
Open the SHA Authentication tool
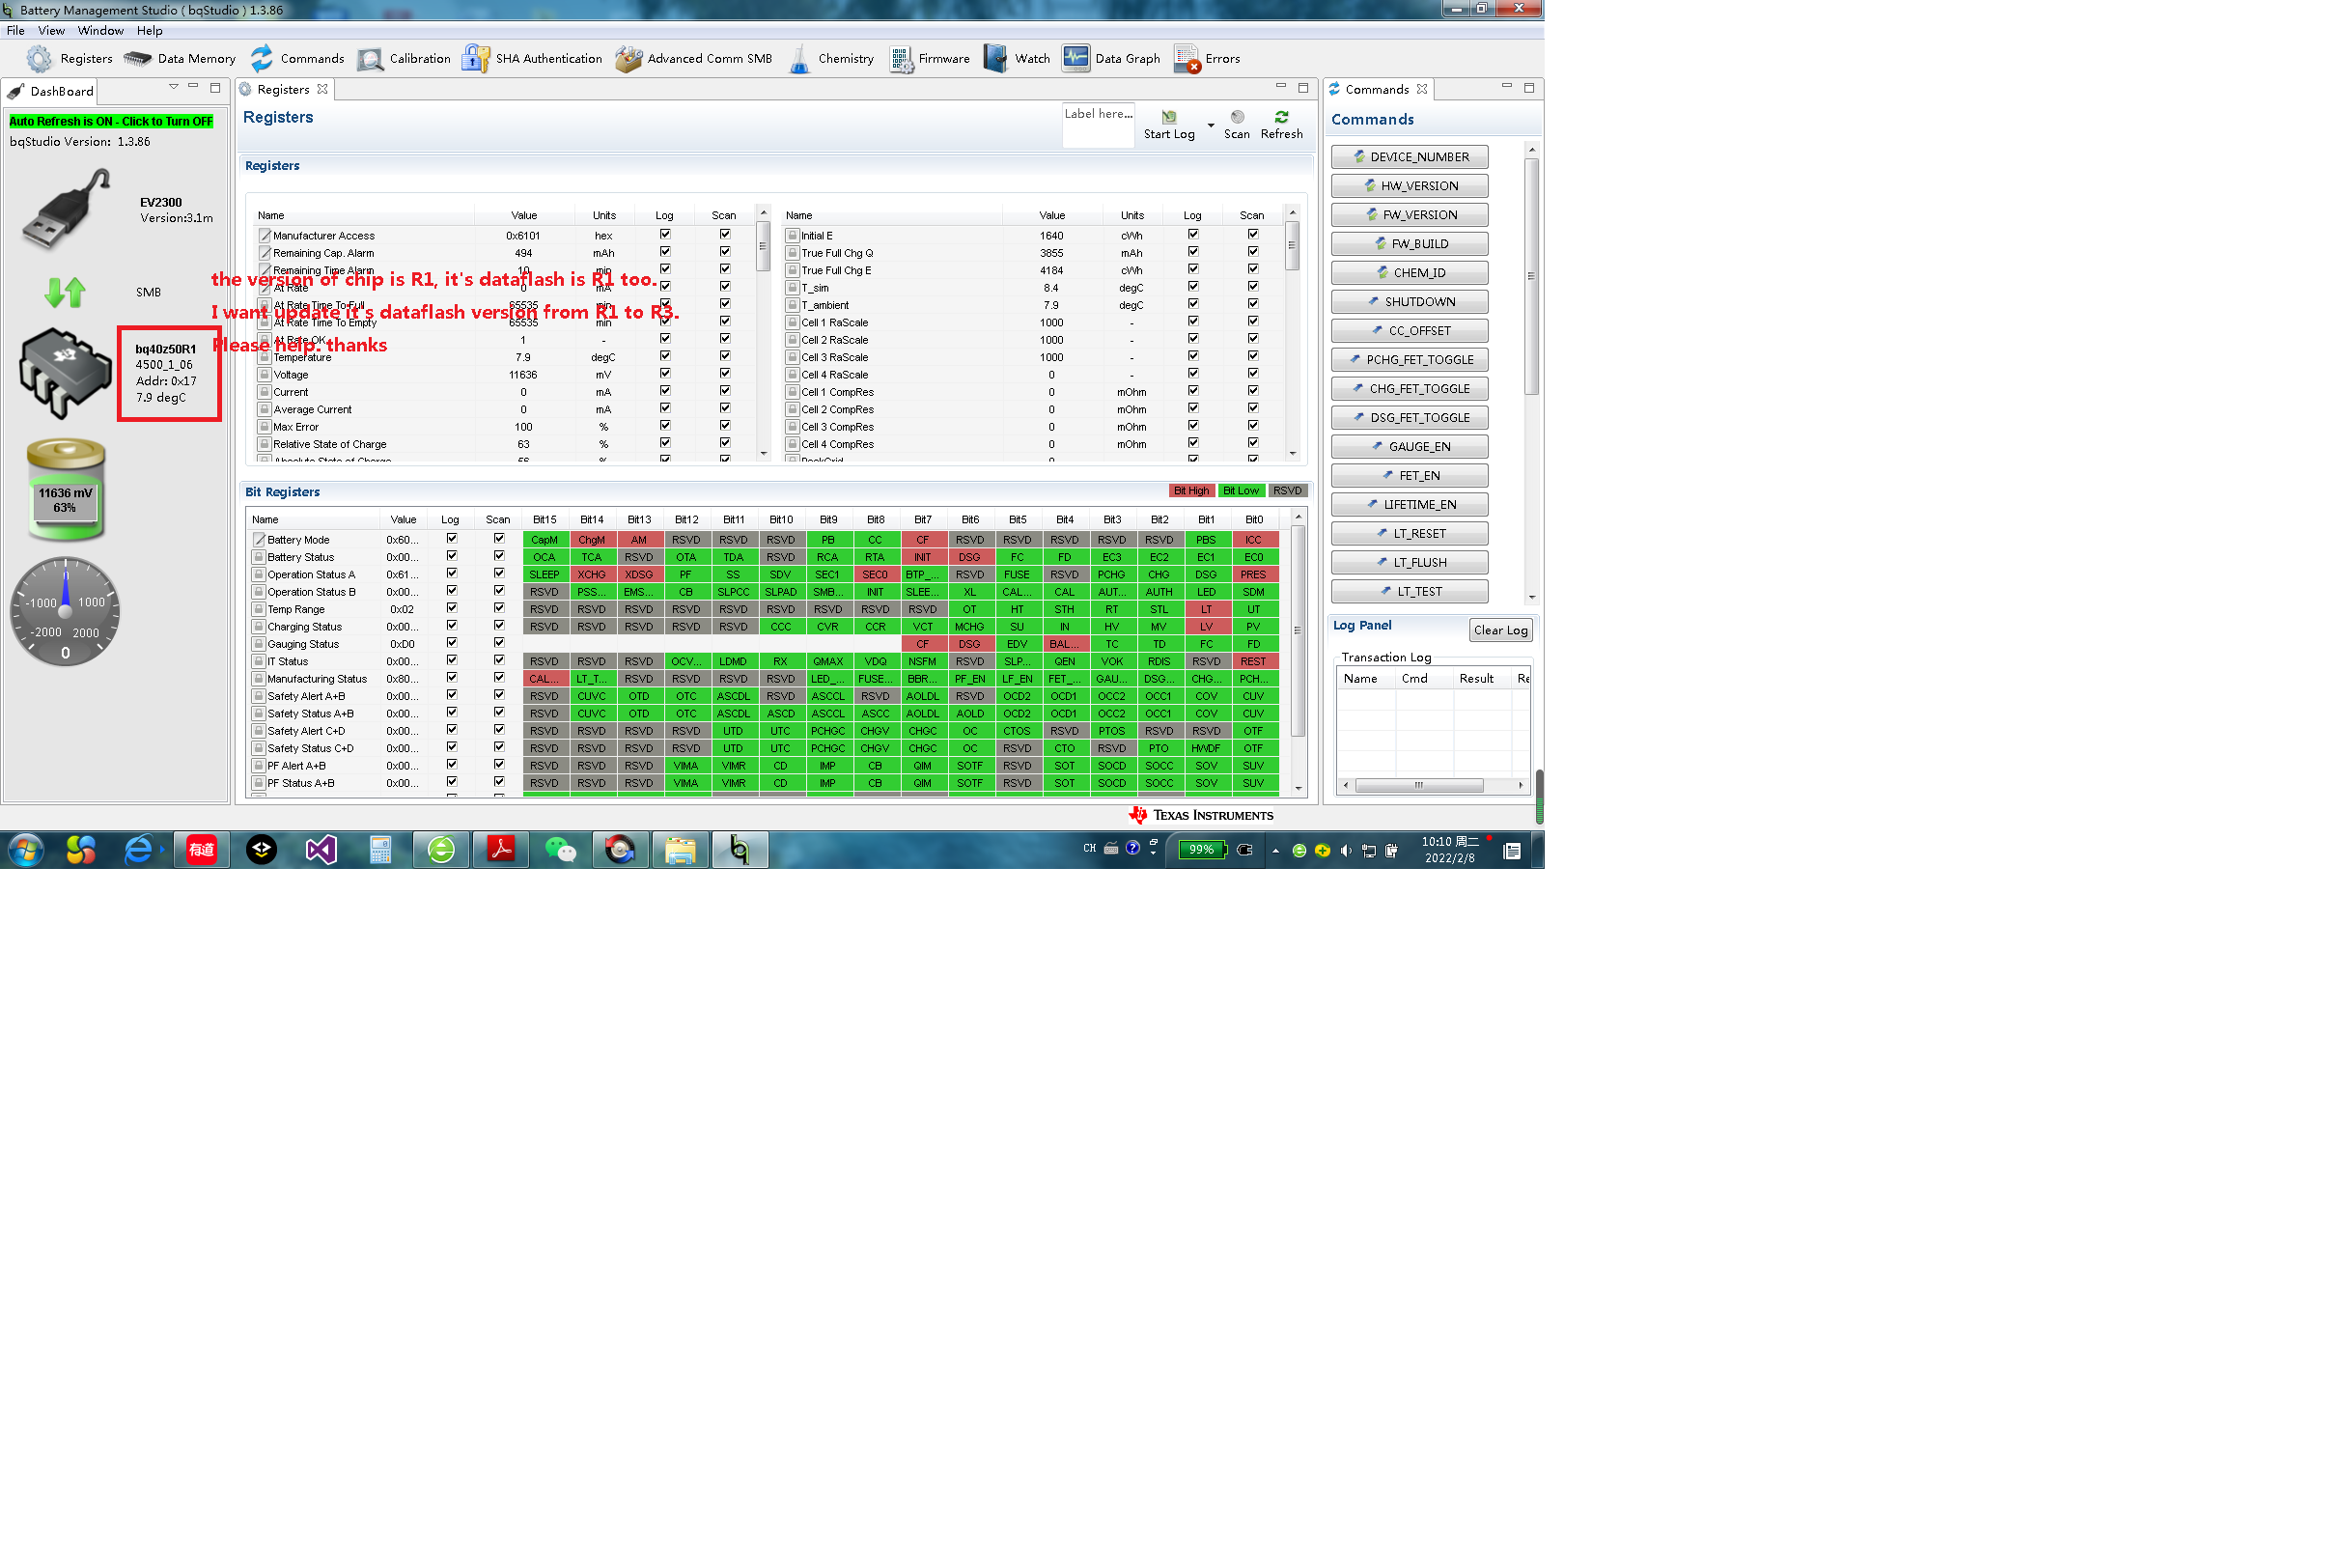pyautogui.click(x=475, y=59)
